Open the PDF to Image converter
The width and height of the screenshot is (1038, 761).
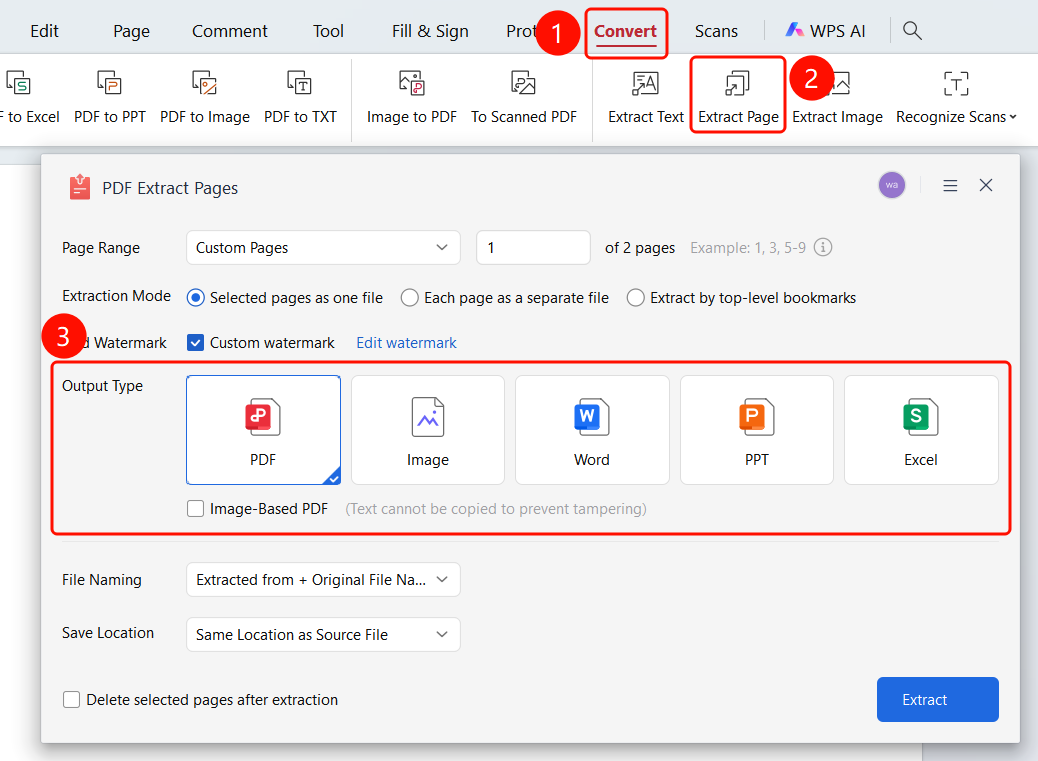205,98
